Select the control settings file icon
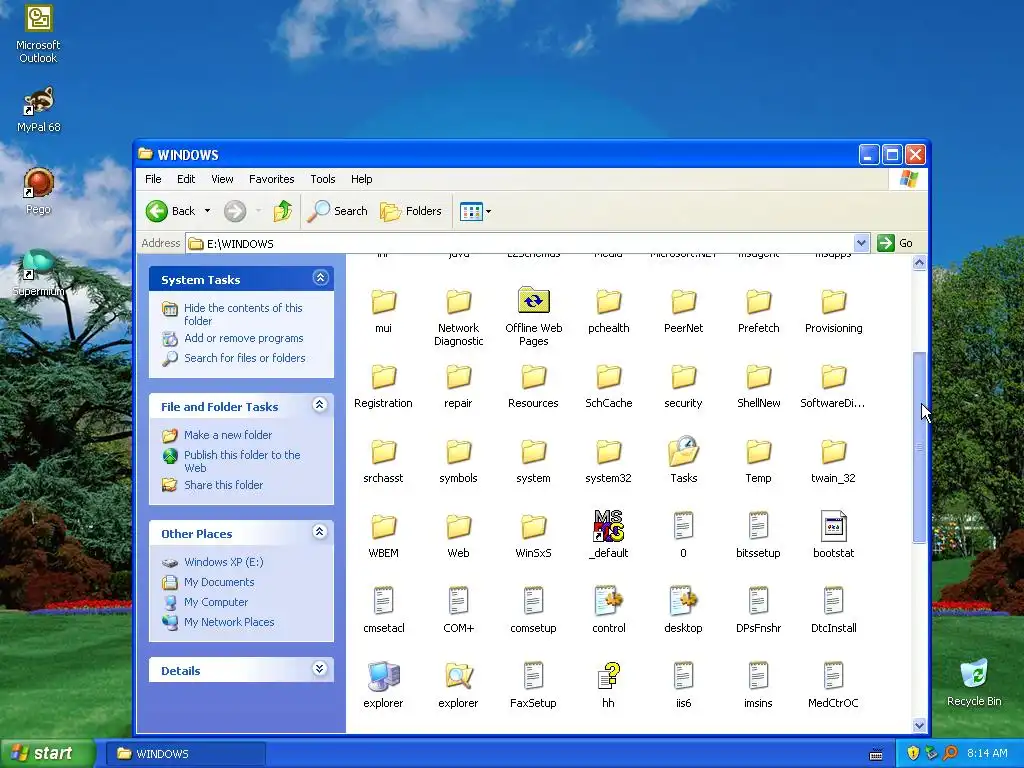The height and width of the screenshot is (768, 1024). click(x=608, y=601)
